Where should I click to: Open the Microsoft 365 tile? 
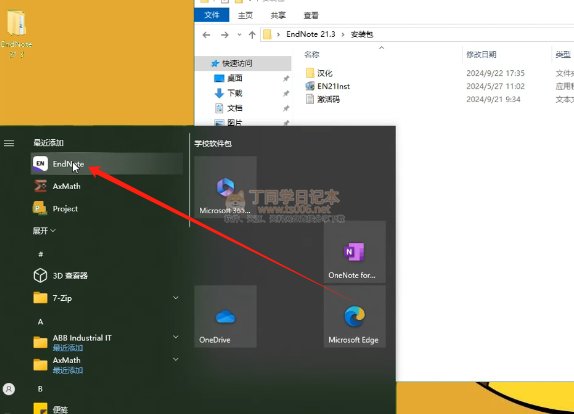pyautogui.click(x=225, y=187)
